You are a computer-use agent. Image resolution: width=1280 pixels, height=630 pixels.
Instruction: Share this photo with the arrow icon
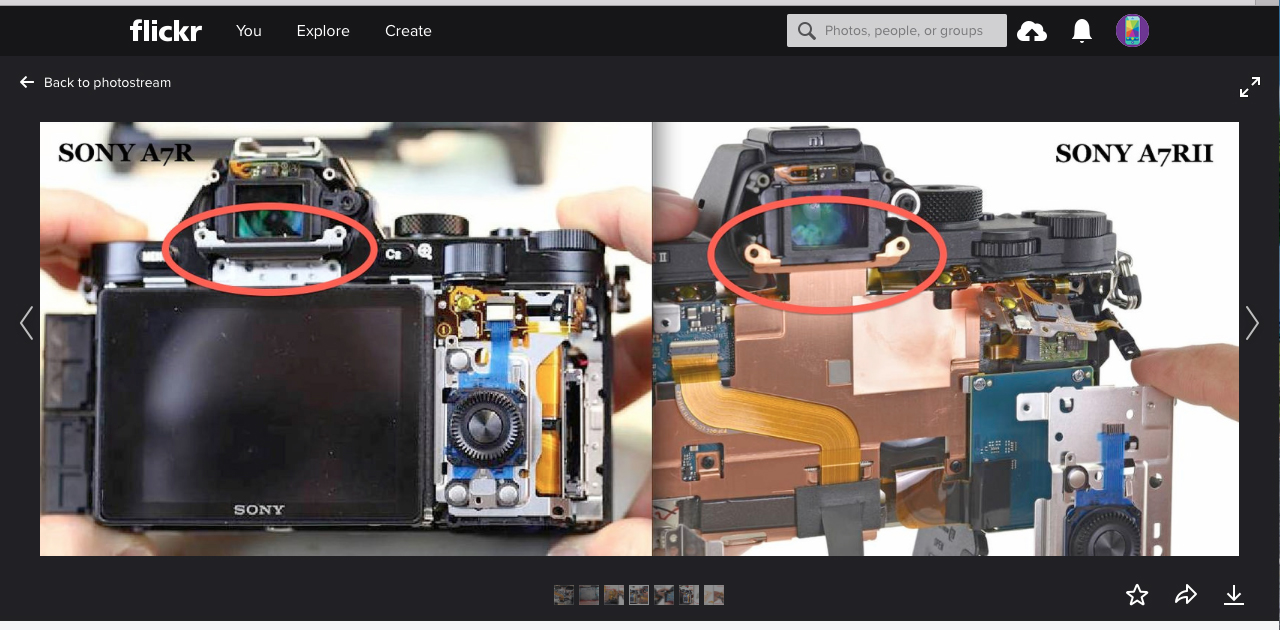click(x=1186, y=596)
